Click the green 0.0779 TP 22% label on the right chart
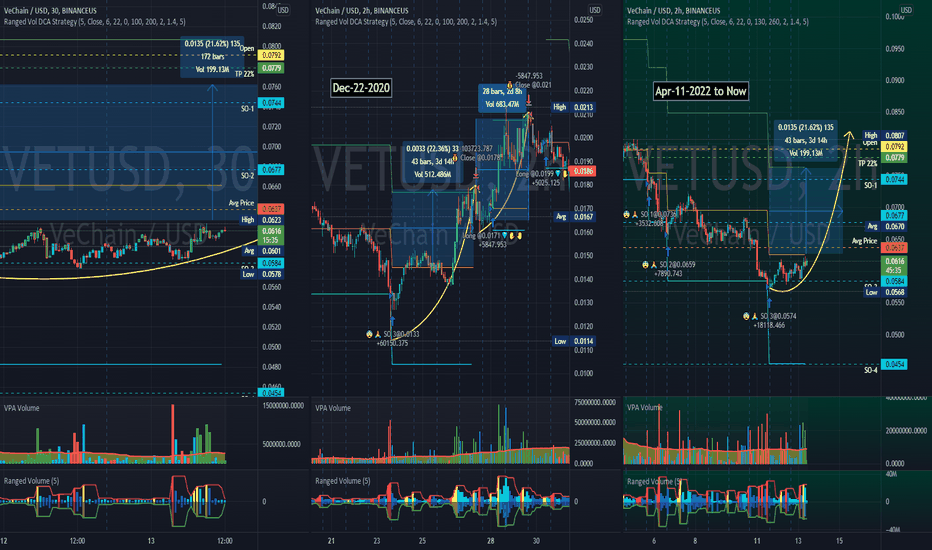Screen dimensions: 932x550 click(x=895, y=158)
